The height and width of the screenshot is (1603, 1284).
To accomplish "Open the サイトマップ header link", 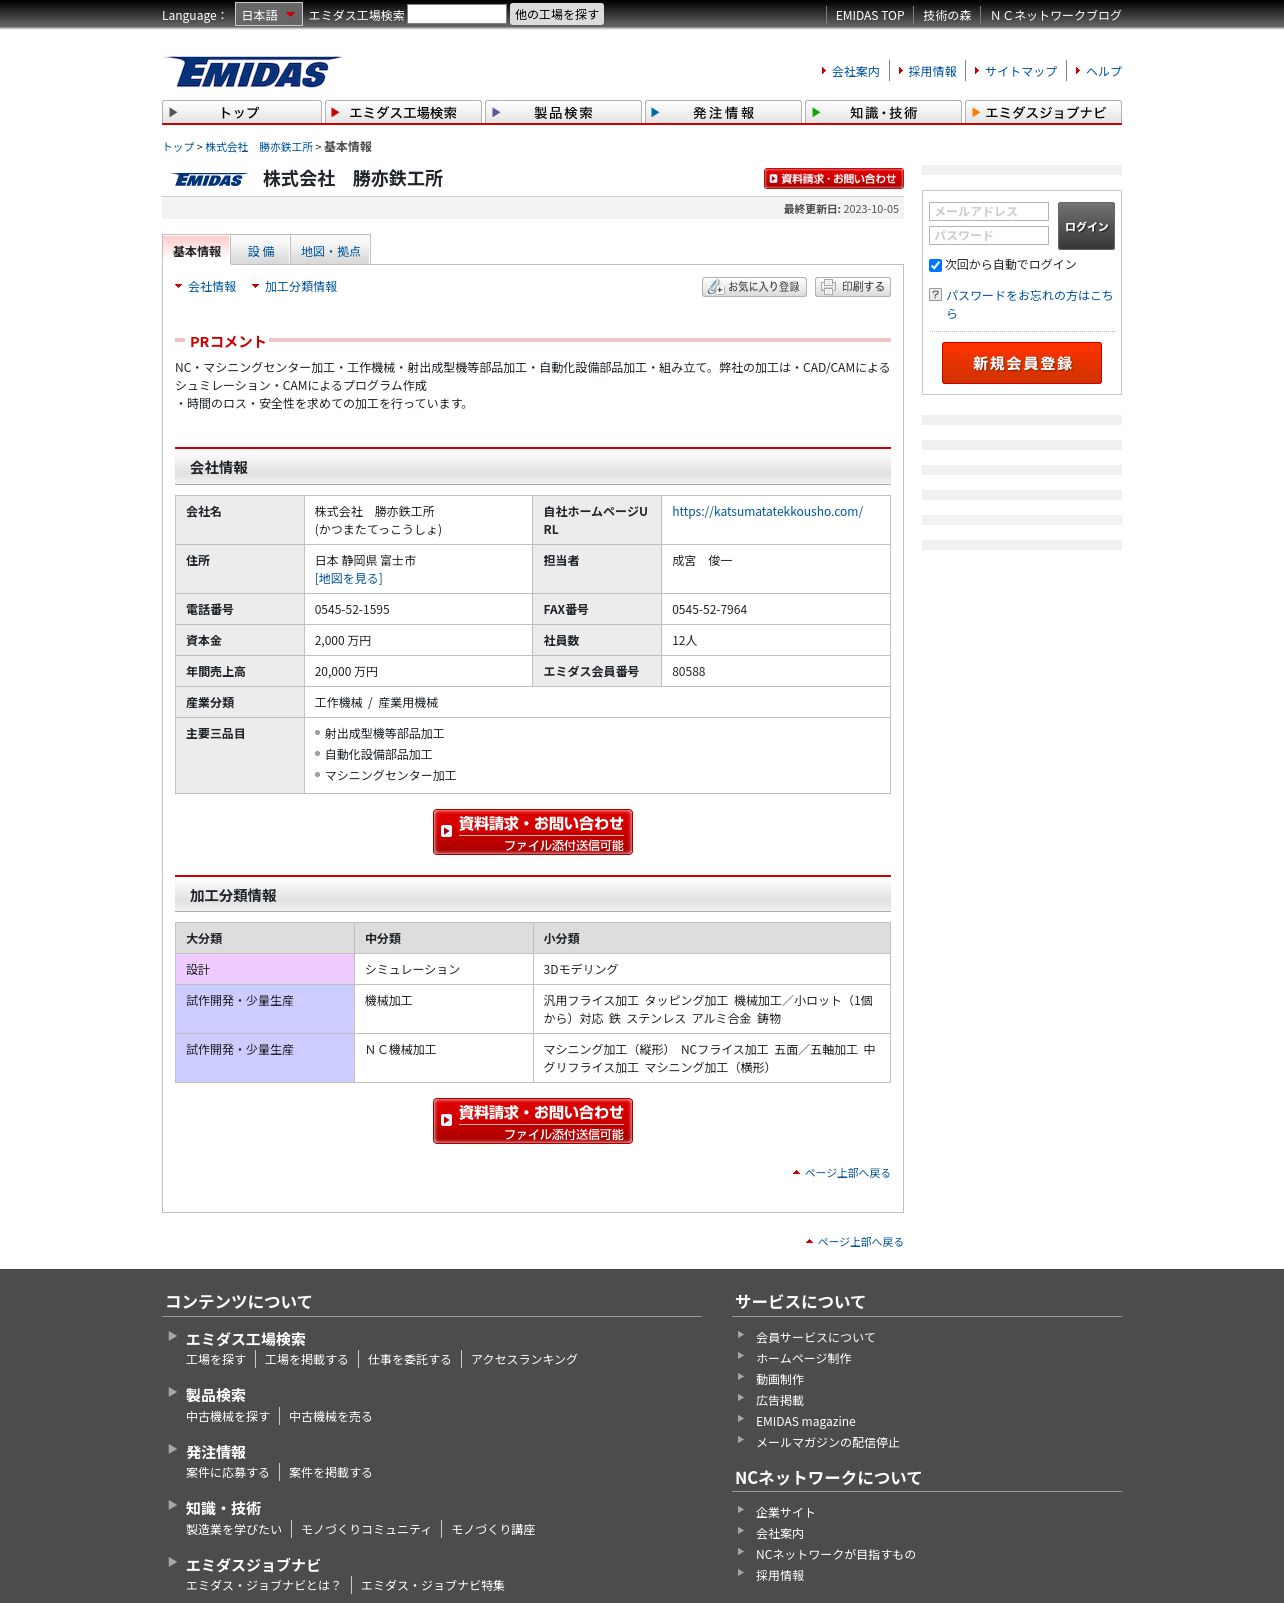I will [x=1021, y=71].
